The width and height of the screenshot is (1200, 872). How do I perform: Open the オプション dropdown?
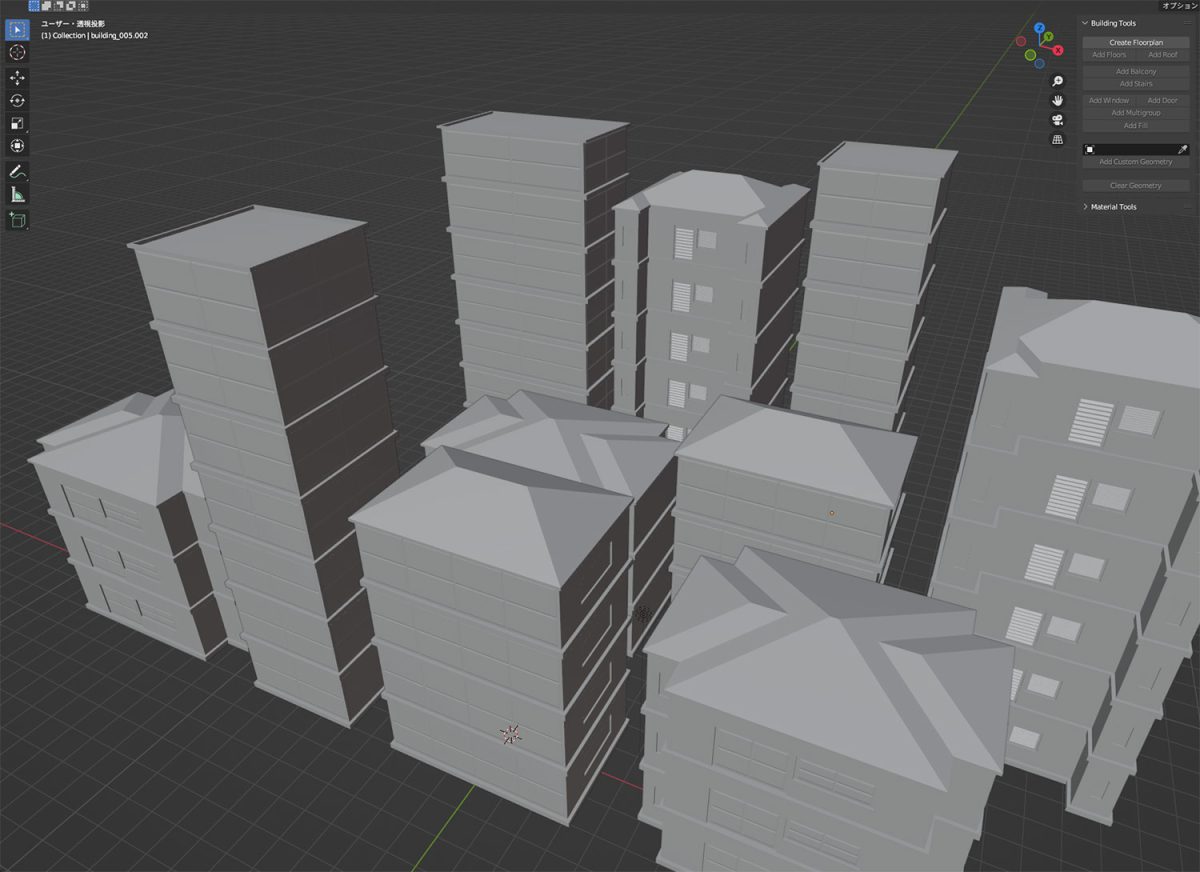click(1178, 6)
